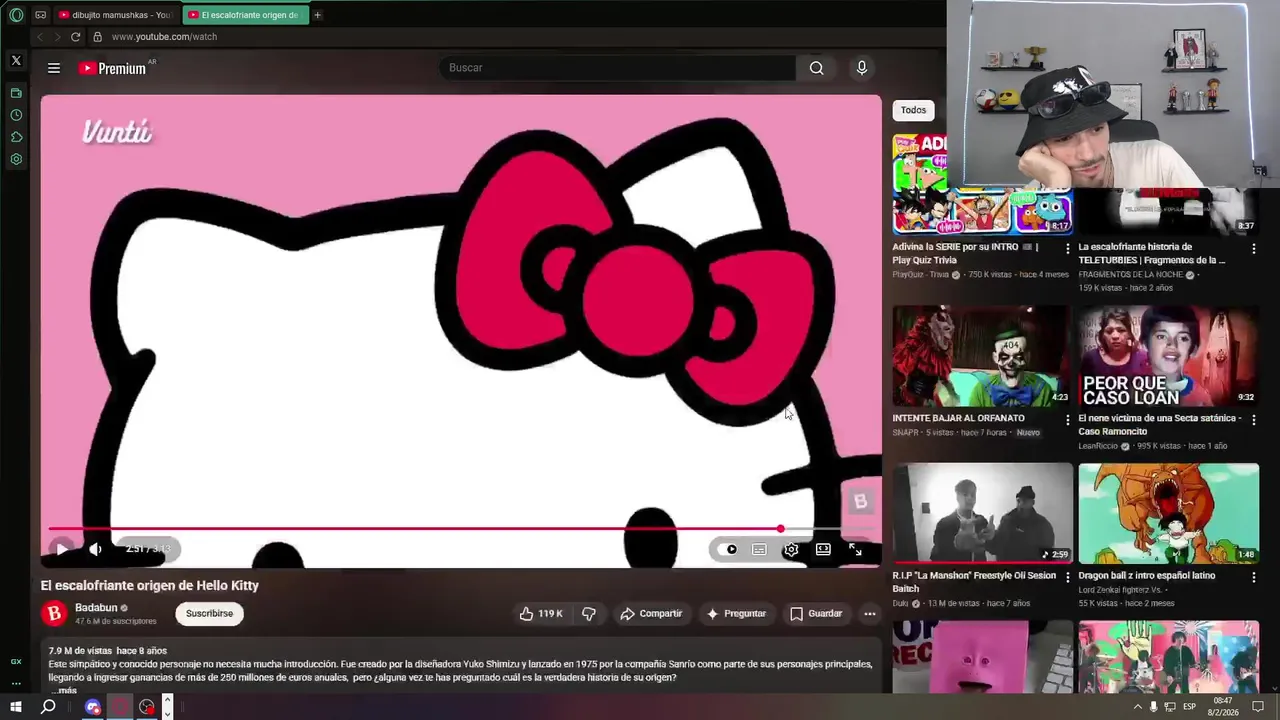Click the ESP language indicator
1280x720 pixels.
1189,707
